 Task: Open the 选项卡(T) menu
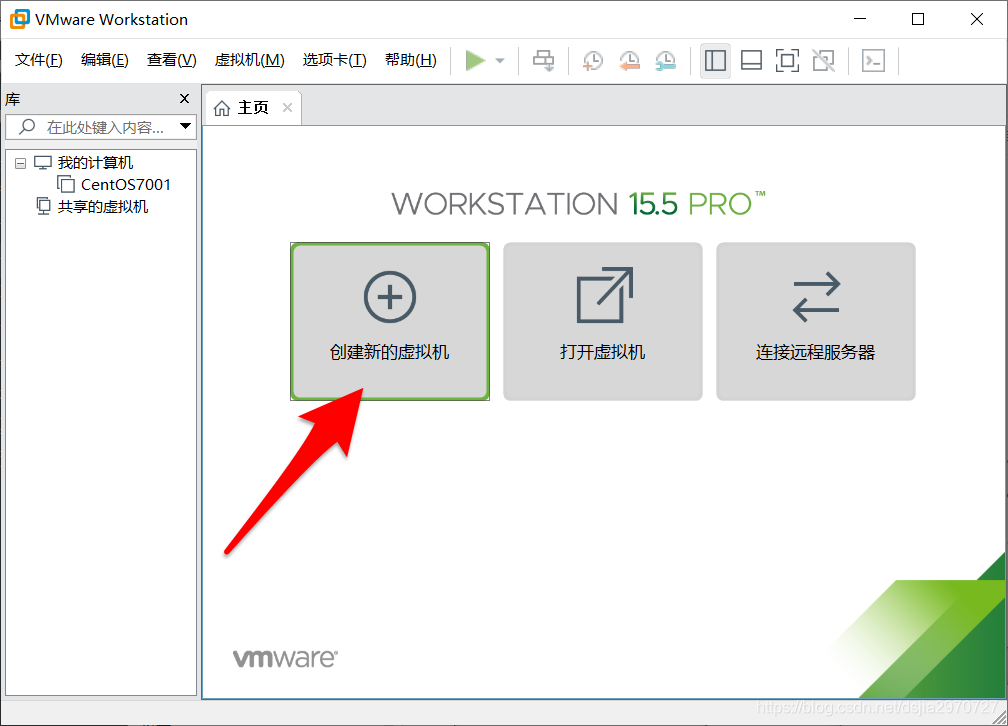point(334,60)
